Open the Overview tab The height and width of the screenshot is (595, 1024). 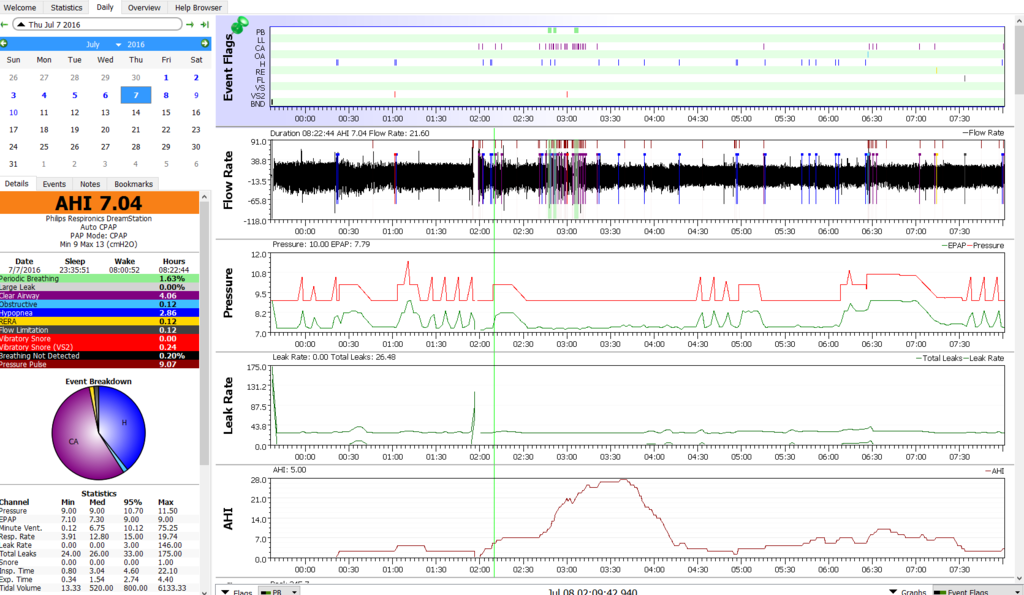[144, 7]
